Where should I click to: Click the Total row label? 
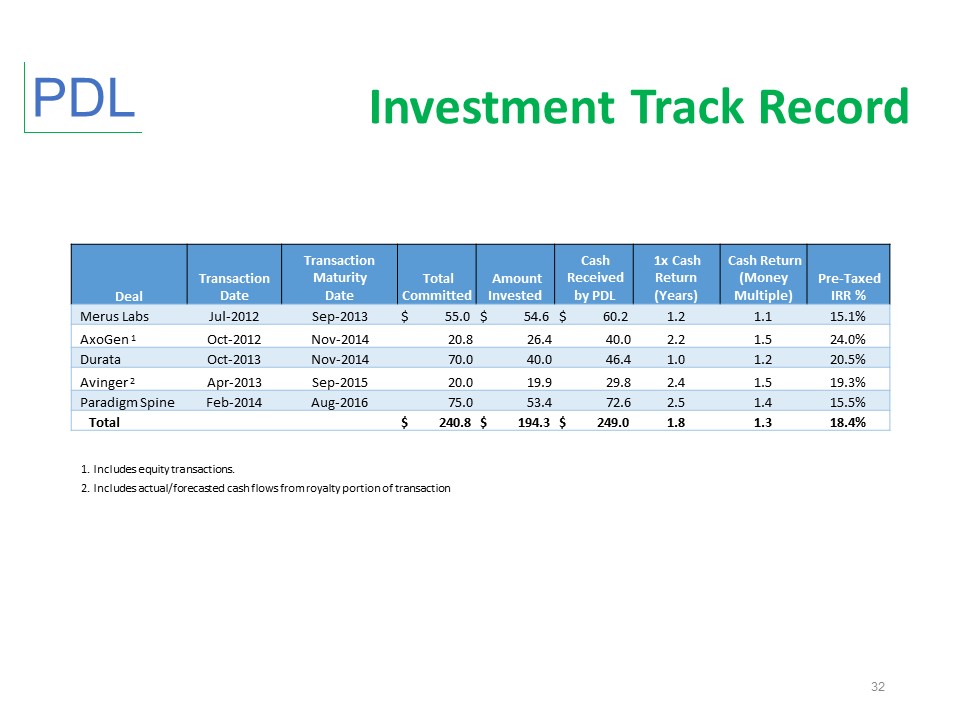105,423
